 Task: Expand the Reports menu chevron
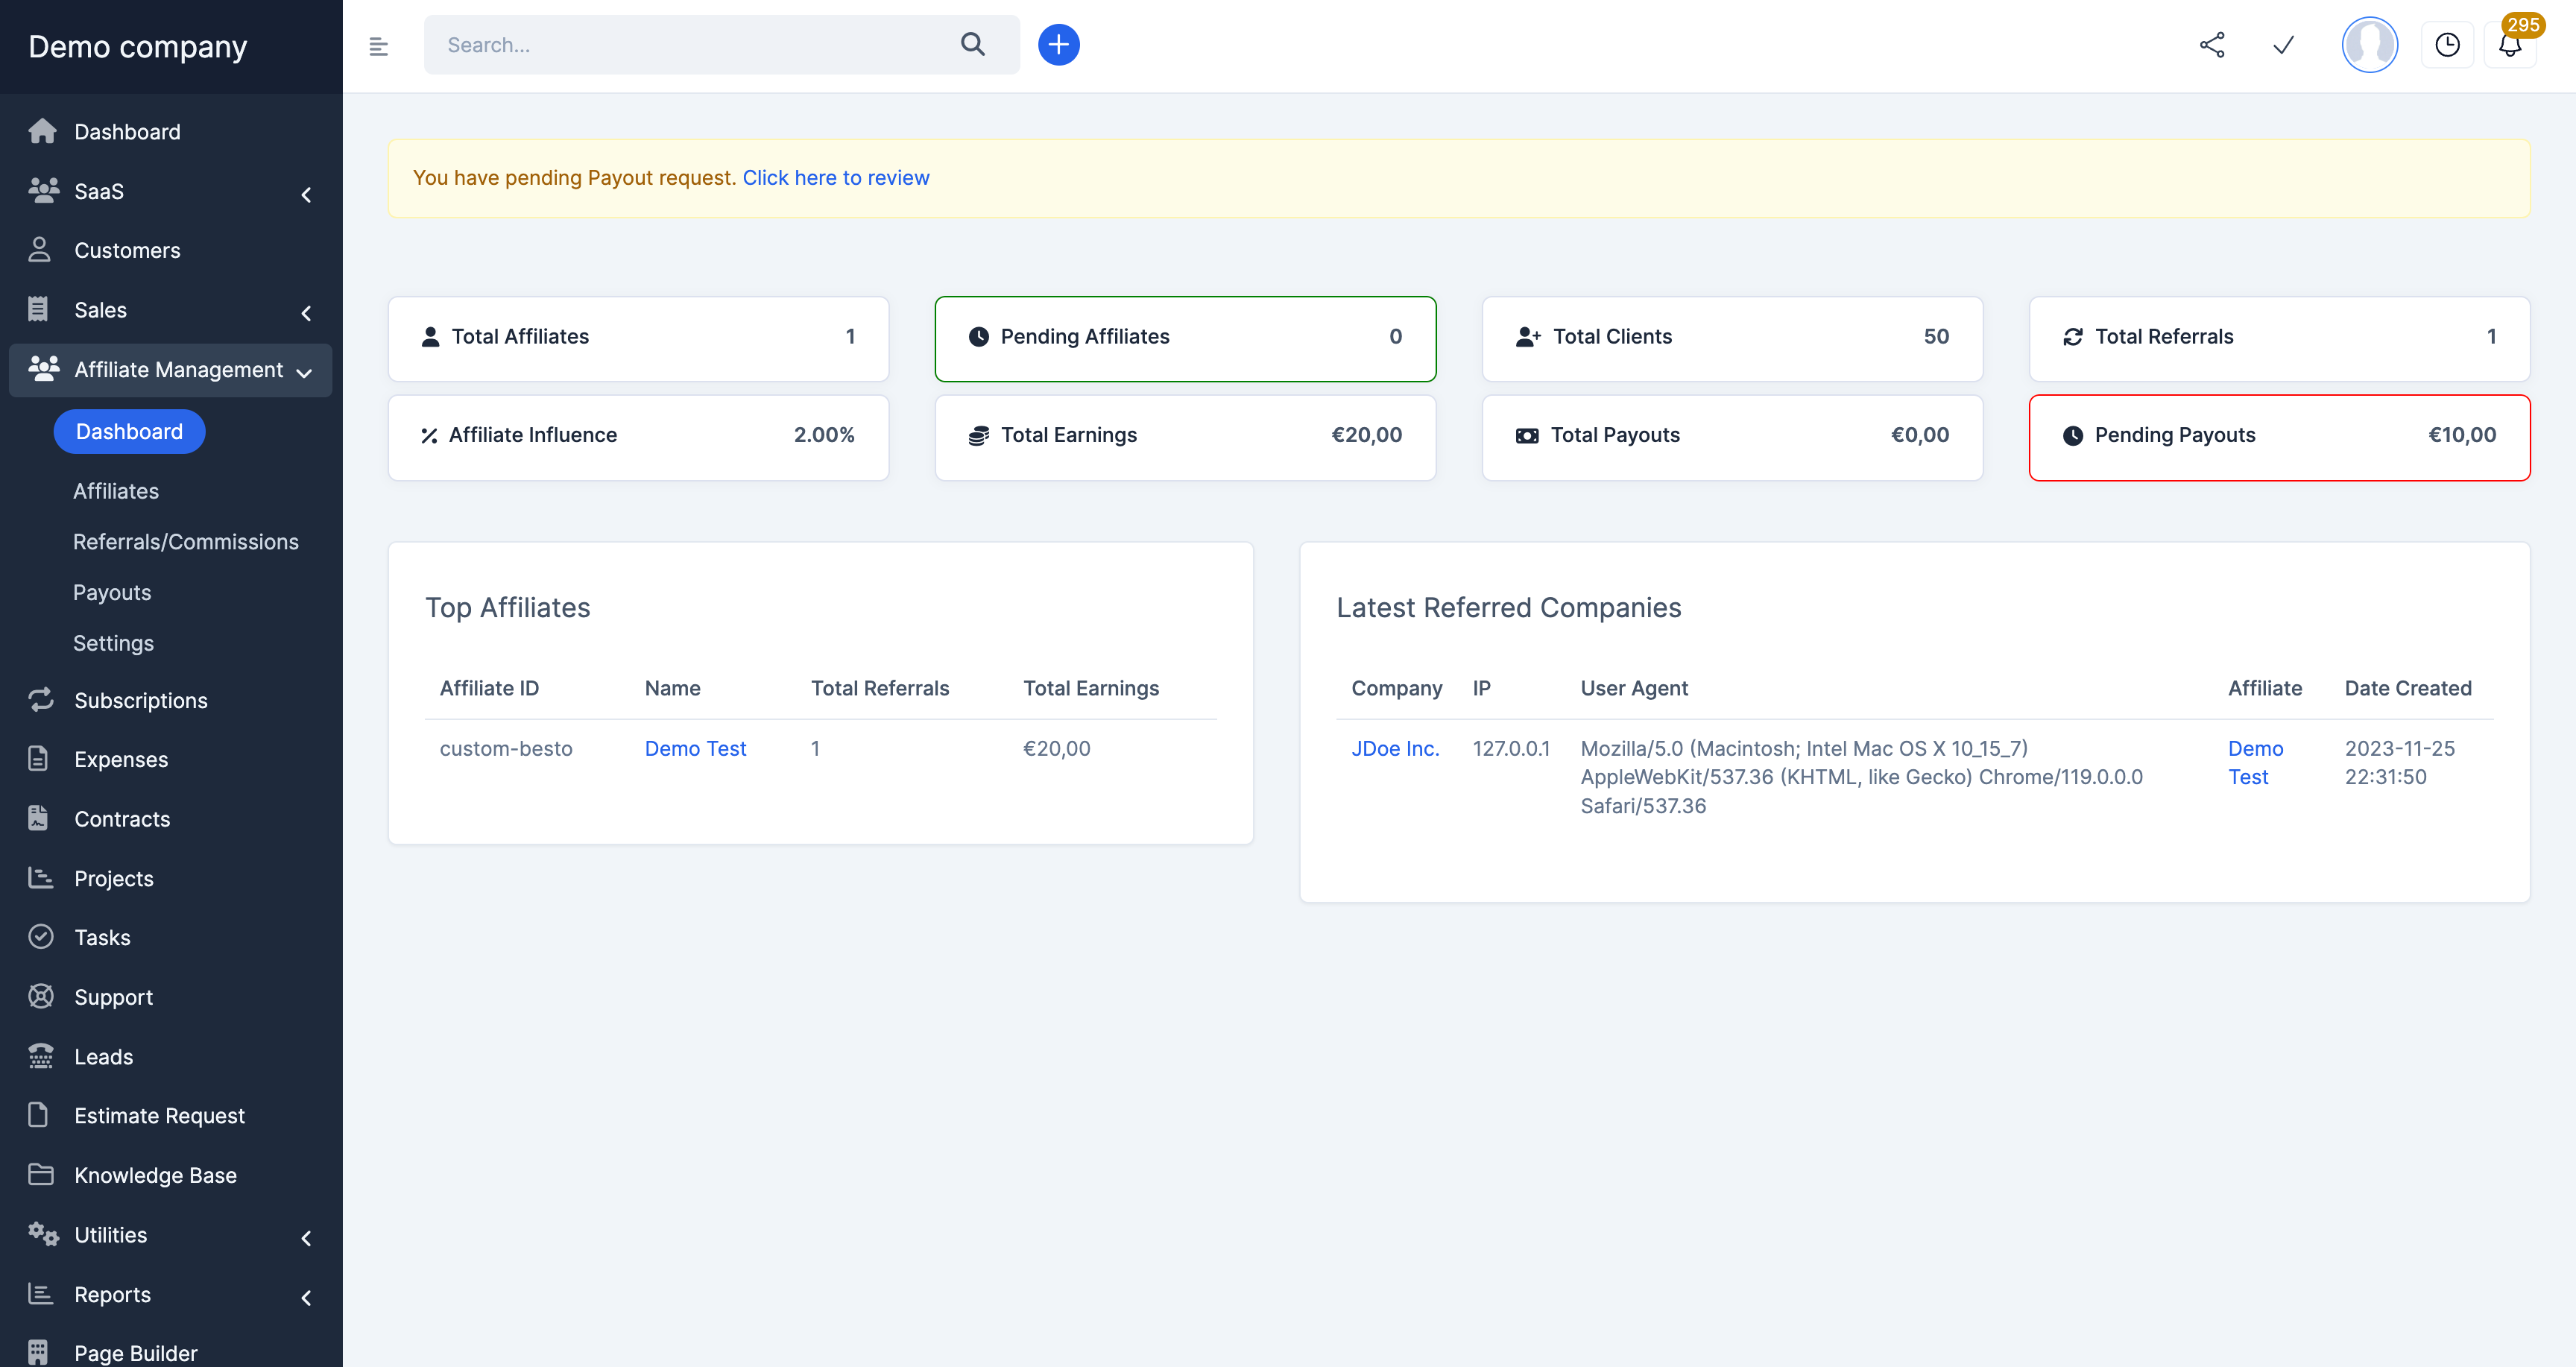(306, 1297)
